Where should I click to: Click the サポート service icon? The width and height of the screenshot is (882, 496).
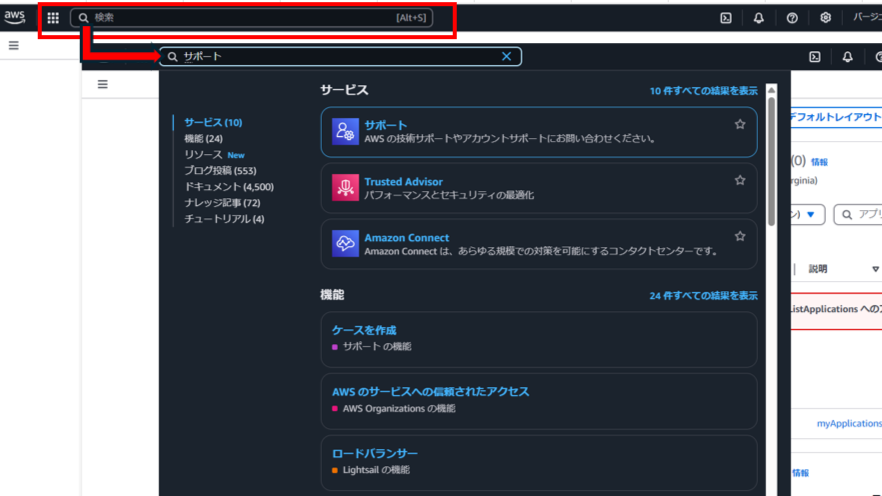pos(345,132)
